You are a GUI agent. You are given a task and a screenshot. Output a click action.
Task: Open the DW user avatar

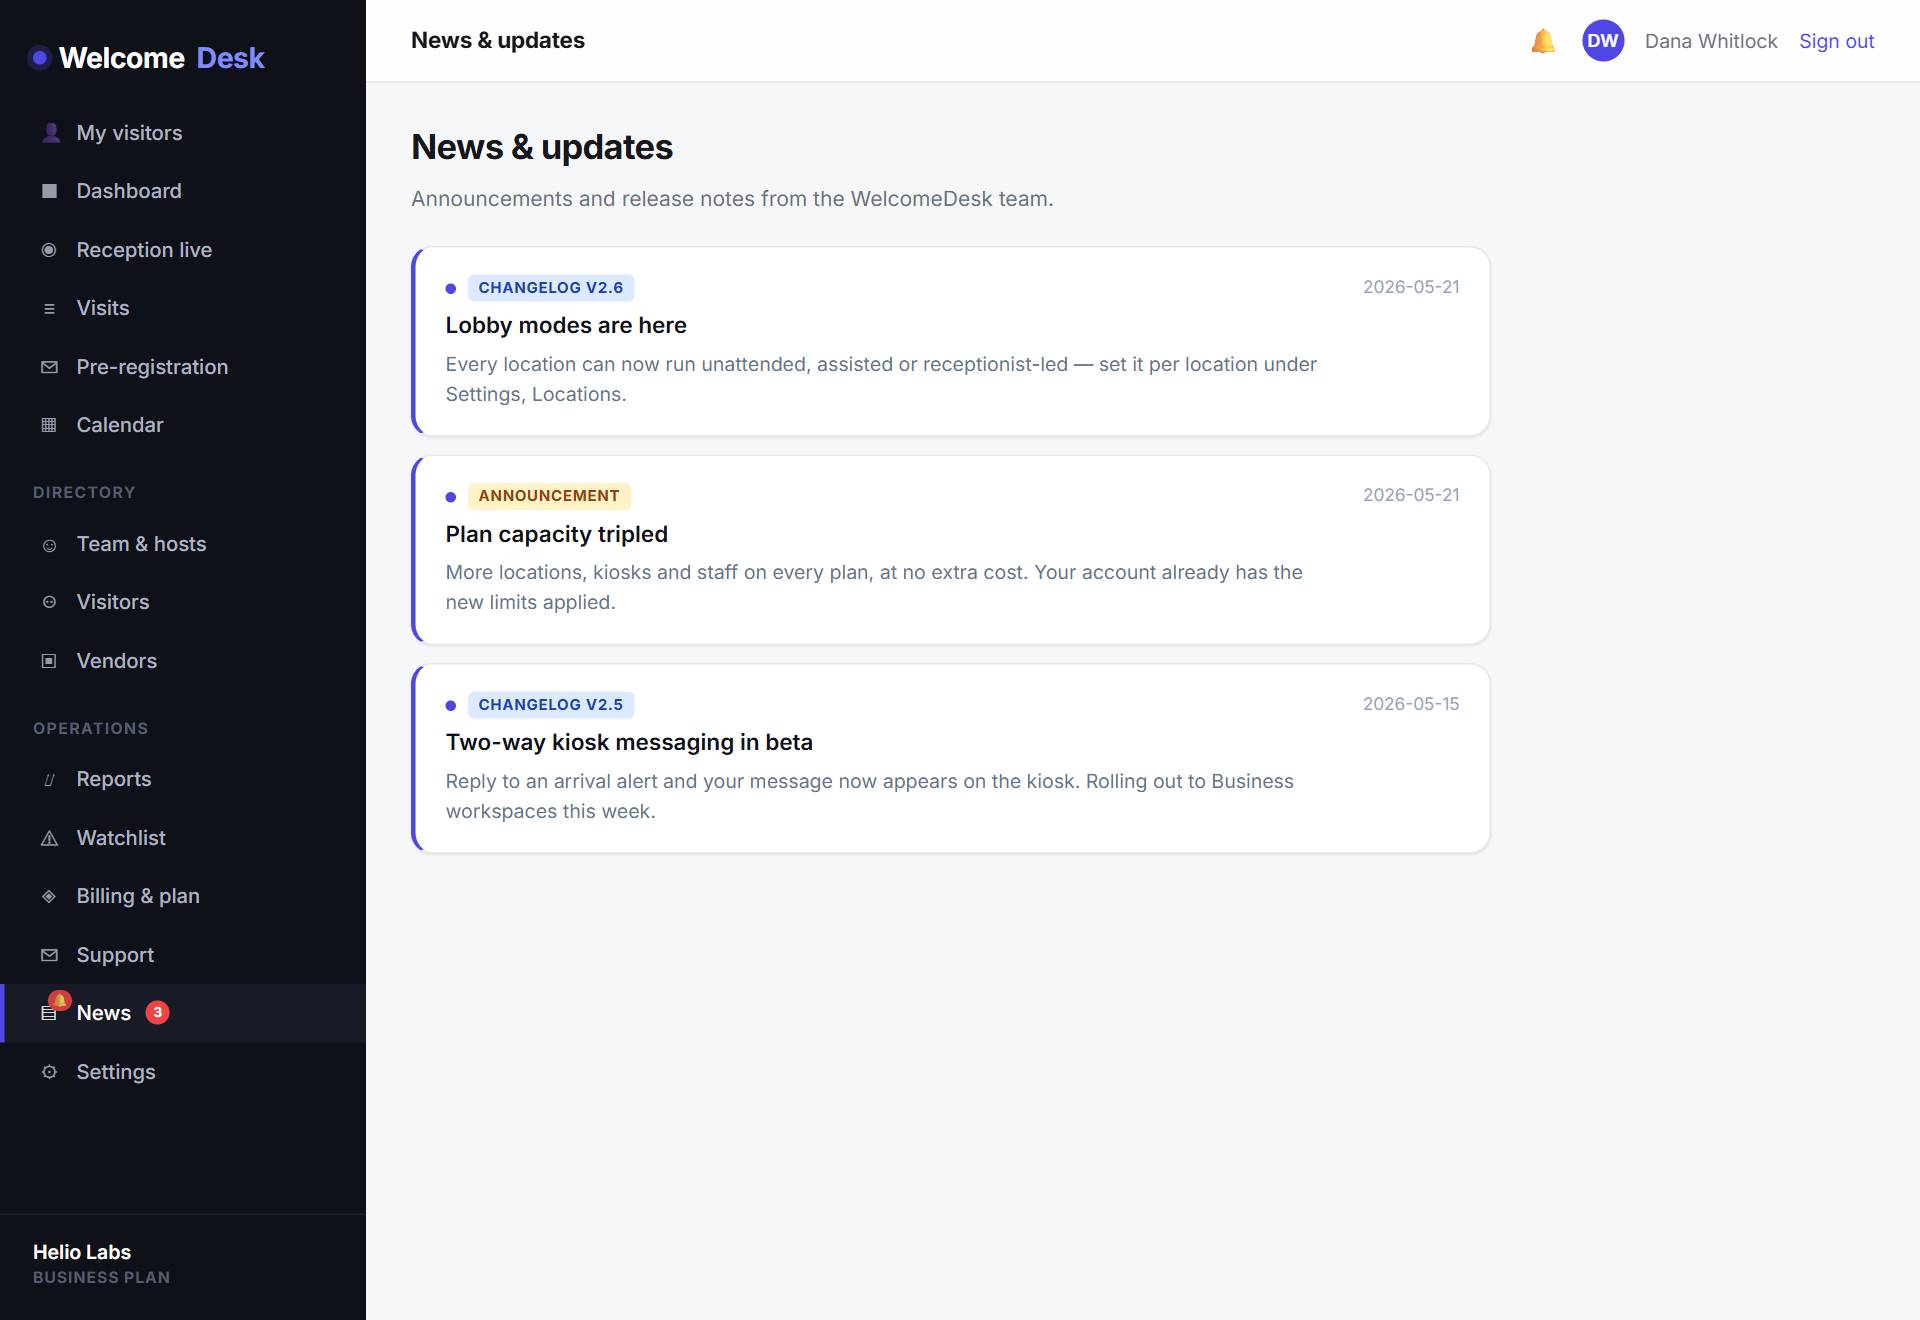[1603, 41]
